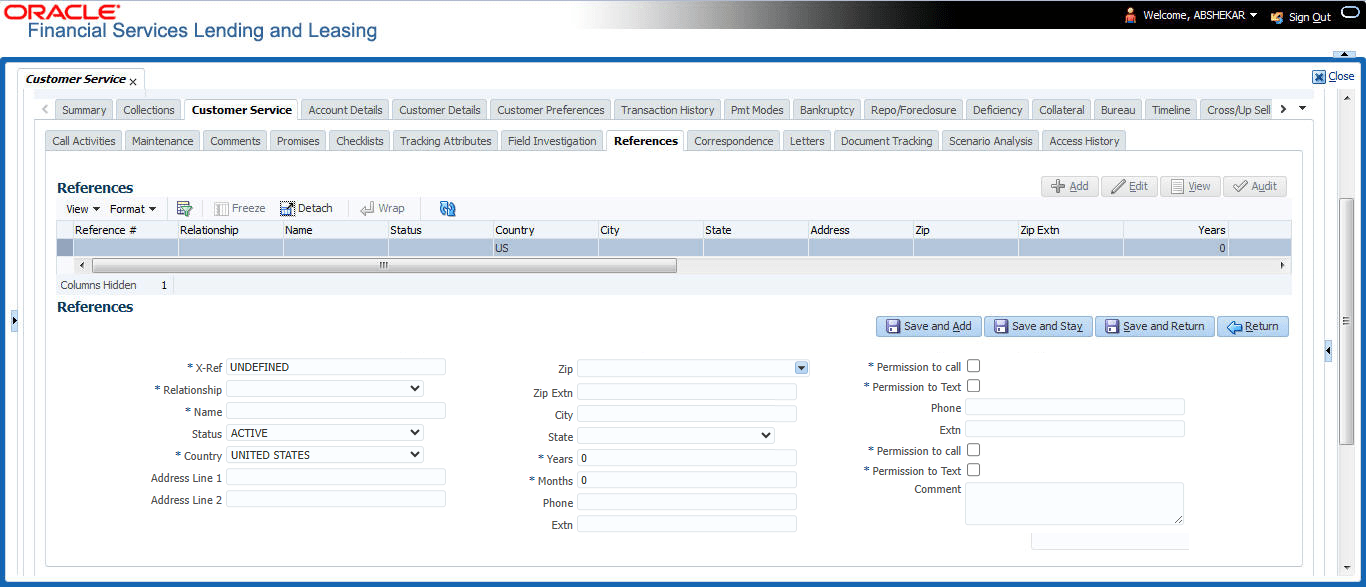Open the Zip dropdown arrow
The width and height of the screenshot is (1366, 587).
click(x=801, y=368)
